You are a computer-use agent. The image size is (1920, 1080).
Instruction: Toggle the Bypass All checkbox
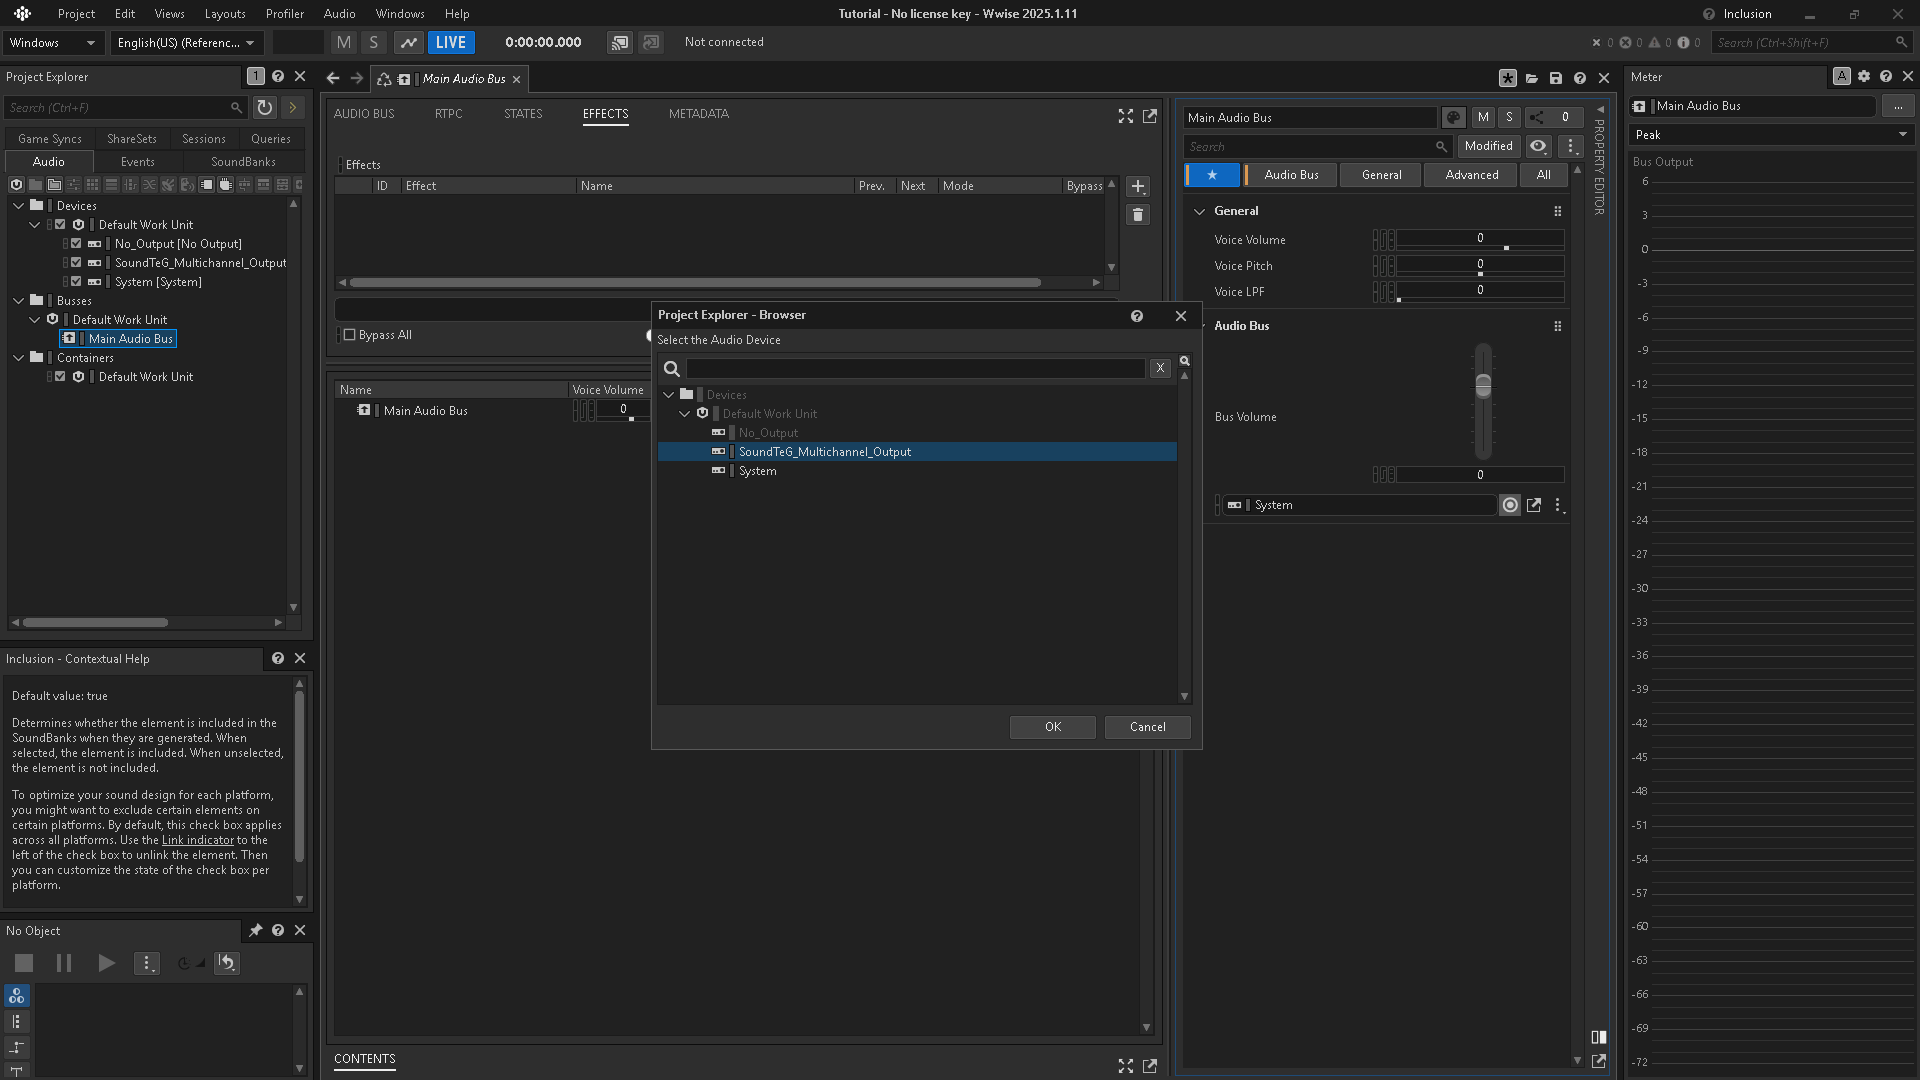click(350, 335)
